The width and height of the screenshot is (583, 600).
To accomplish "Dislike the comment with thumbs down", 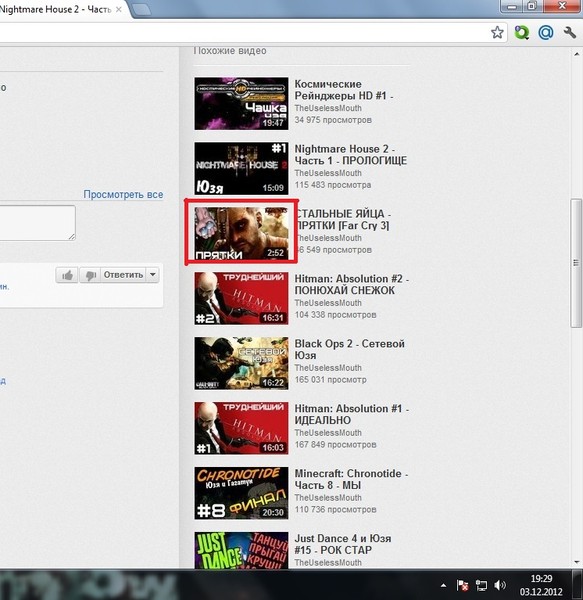I will pyautogui.click(x=90, y=275).
